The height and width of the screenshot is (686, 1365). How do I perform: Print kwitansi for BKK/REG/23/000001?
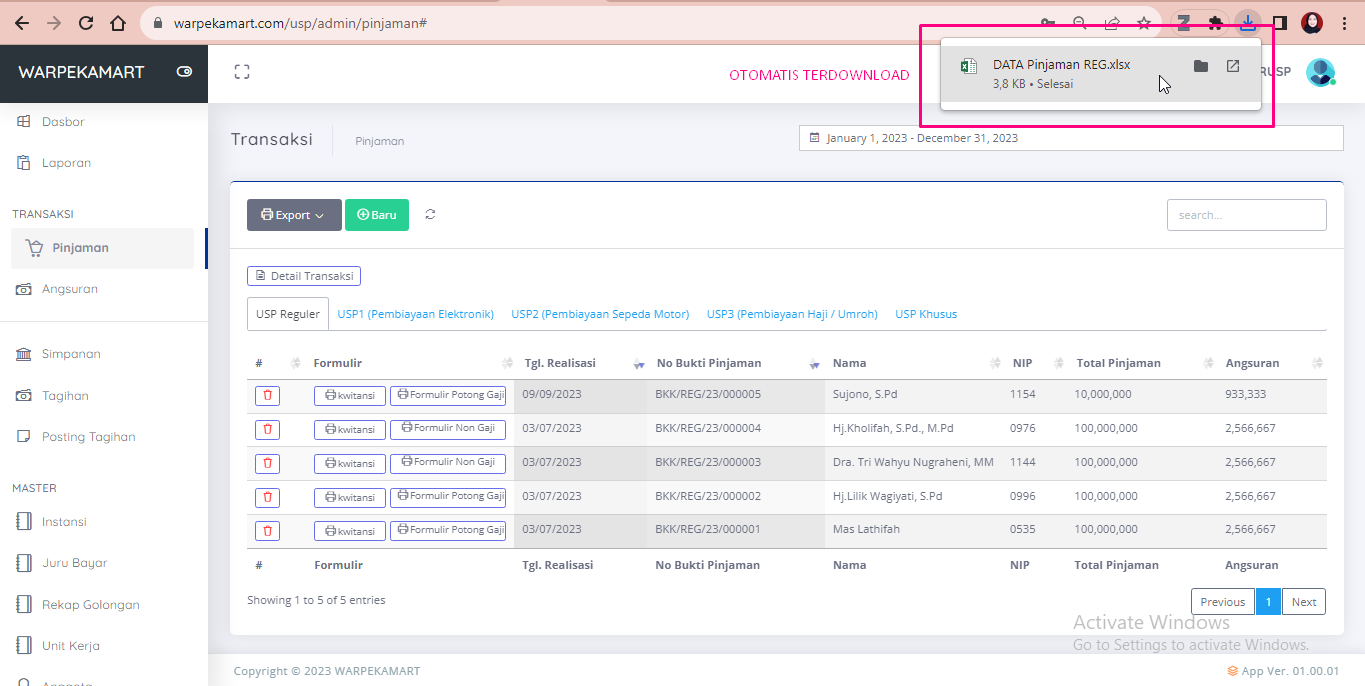point(350,531)
